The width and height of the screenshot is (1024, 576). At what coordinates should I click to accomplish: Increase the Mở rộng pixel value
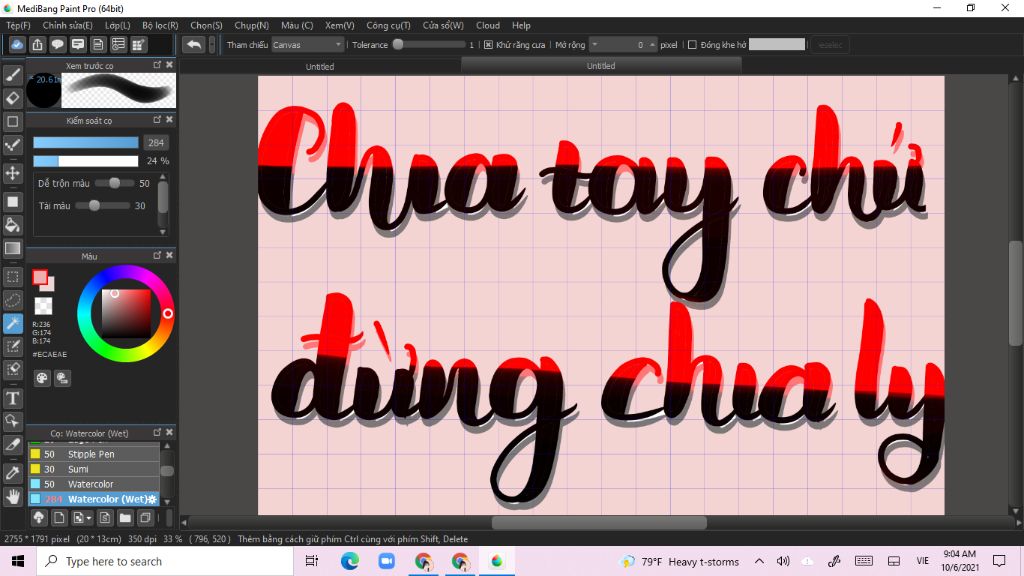(652, 44)
